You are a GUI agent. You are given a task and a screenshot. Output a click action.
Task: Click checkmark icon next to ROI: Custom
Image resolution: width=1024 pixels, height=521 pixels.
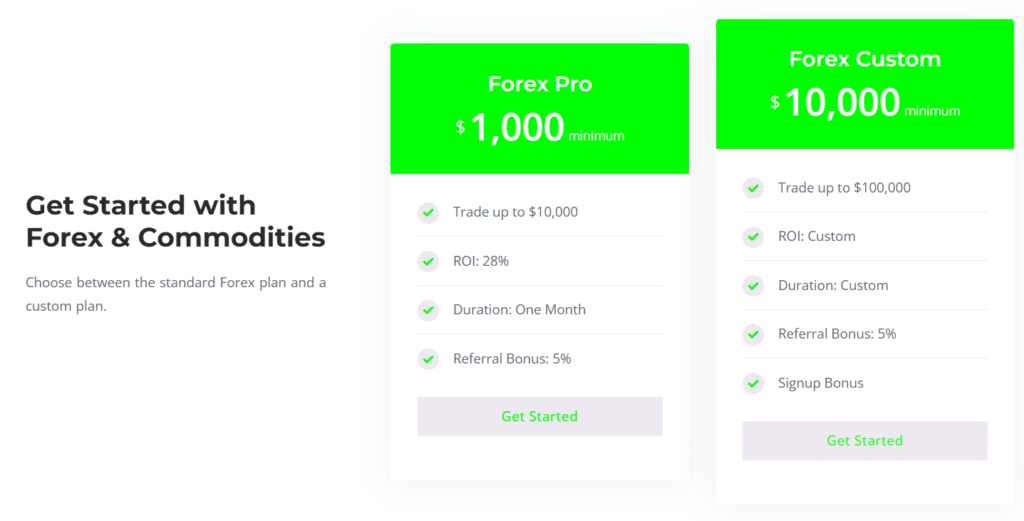[x=753, y=237]
